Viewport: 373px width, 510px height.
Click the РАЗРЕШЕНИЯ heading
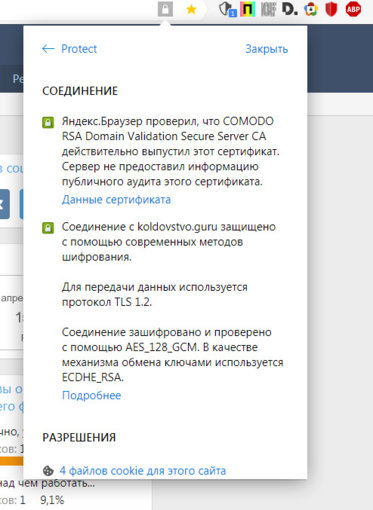coord(79,437)
